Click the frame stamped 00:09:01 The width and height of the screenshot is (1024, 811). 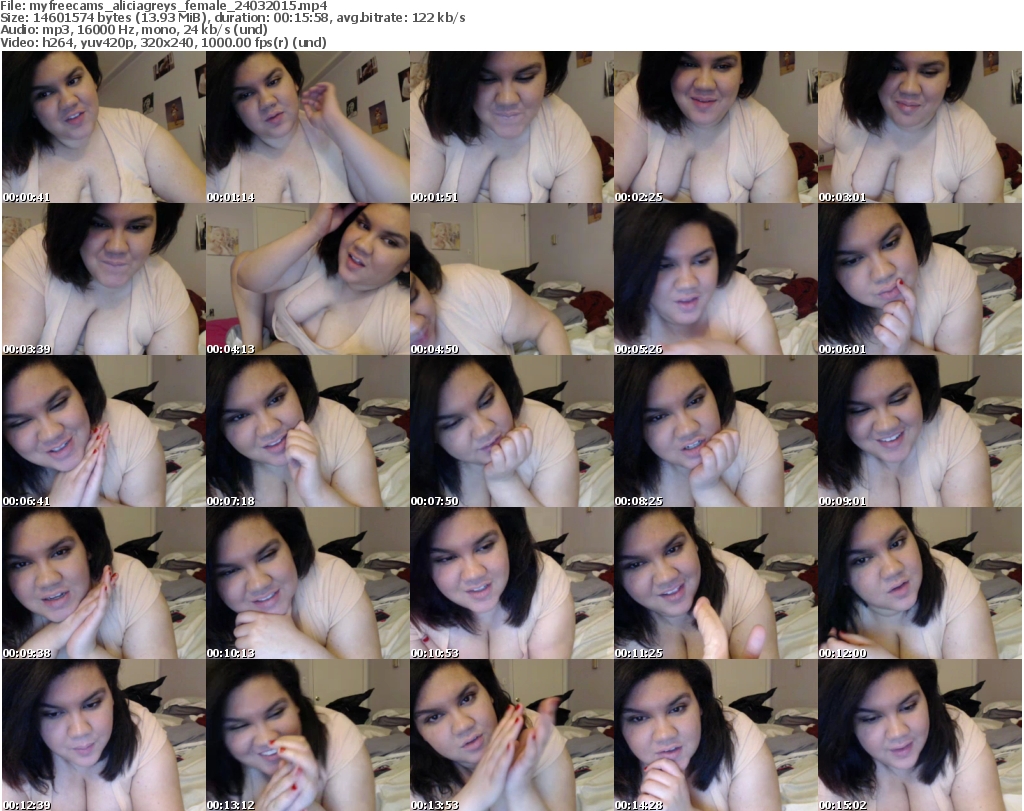point(920,431)
